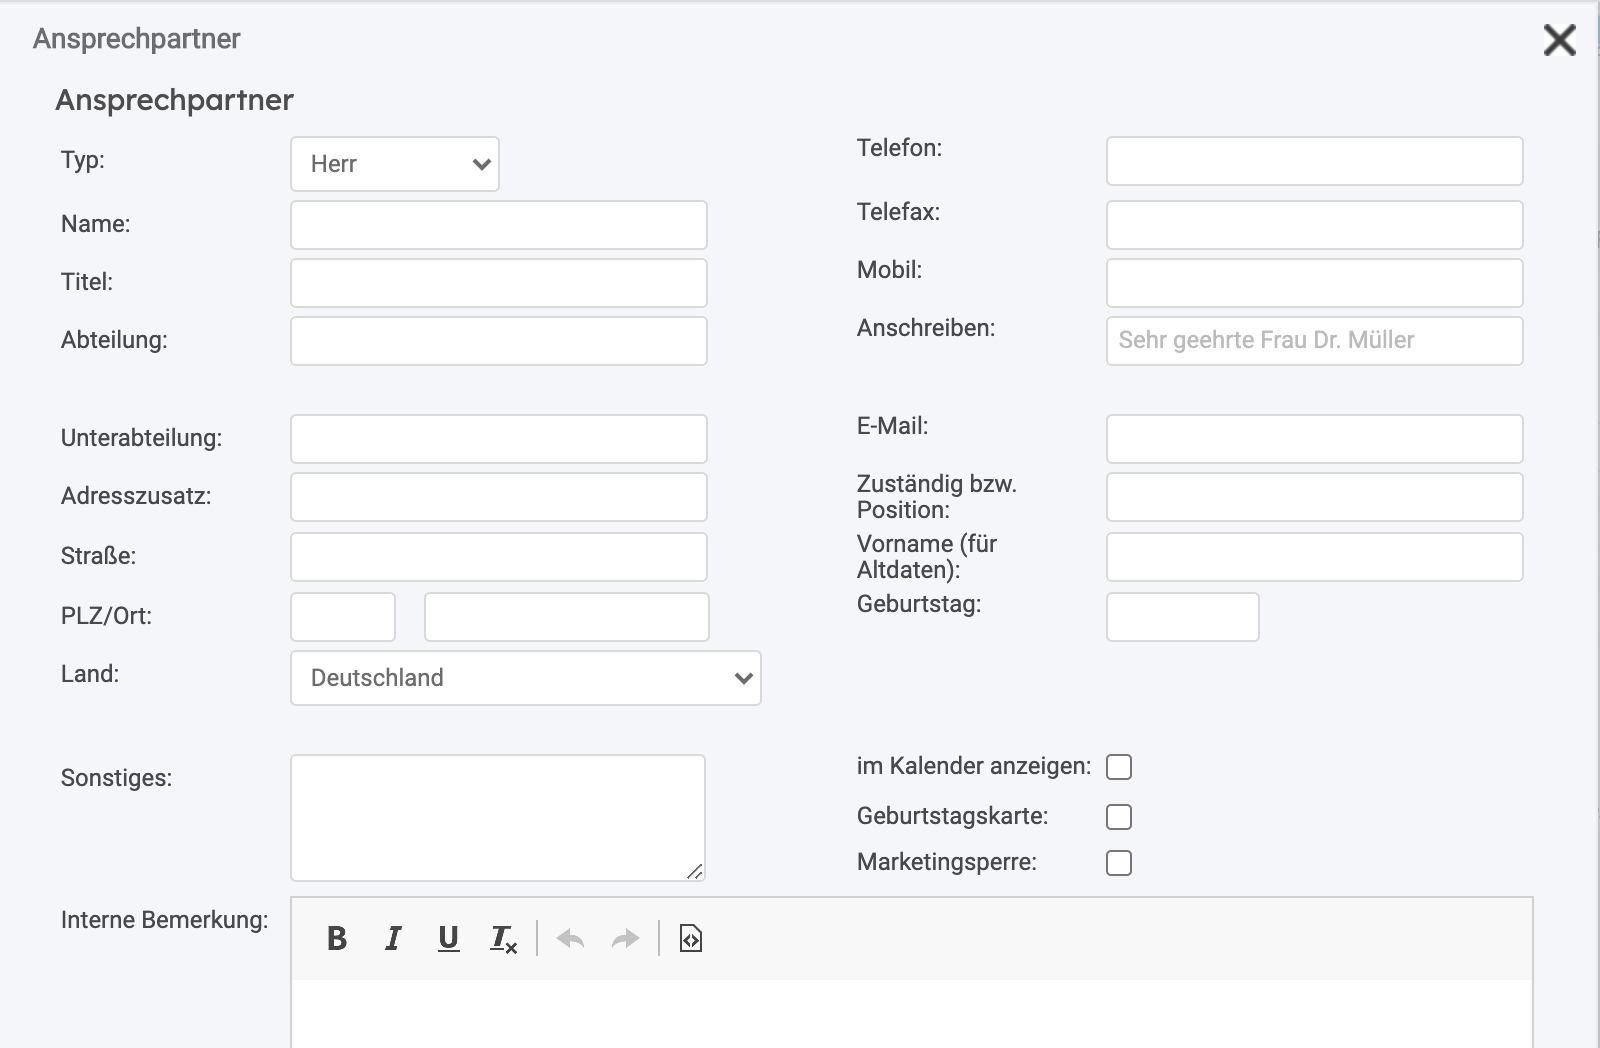Expand the Land dropdown showing Deutschland
Image resolution: width=1600 pixels, height=1048 pixels.
(526, 678)
